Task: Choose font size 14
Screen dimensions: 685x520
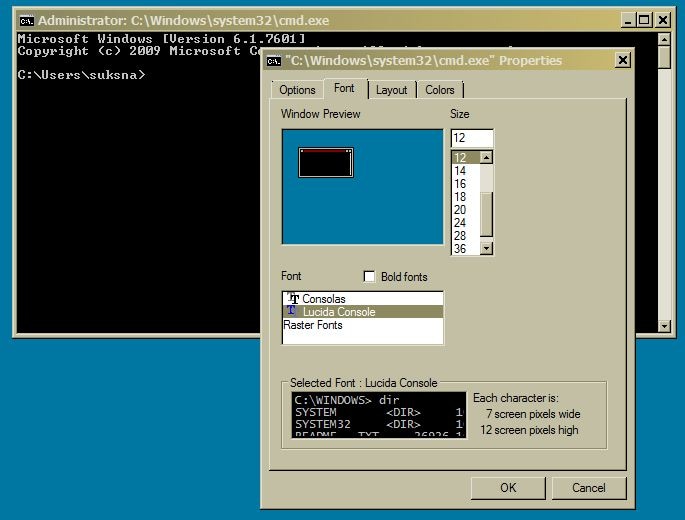Action: click(x=466, y=171)
